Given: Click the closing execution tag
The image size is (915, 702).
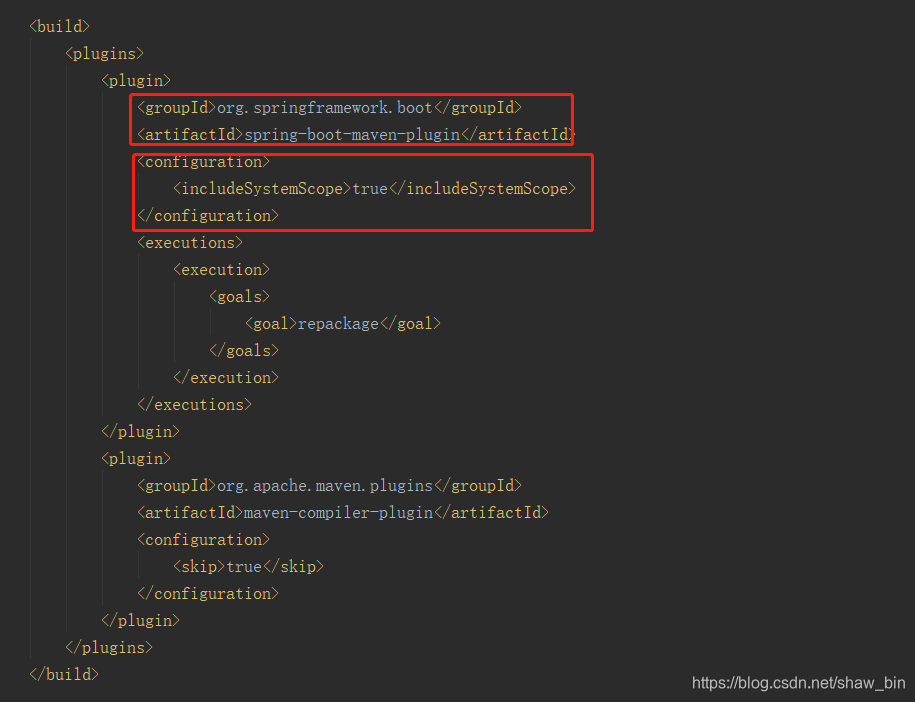Looking at the screenshot, I should click(x=226, y=378).
